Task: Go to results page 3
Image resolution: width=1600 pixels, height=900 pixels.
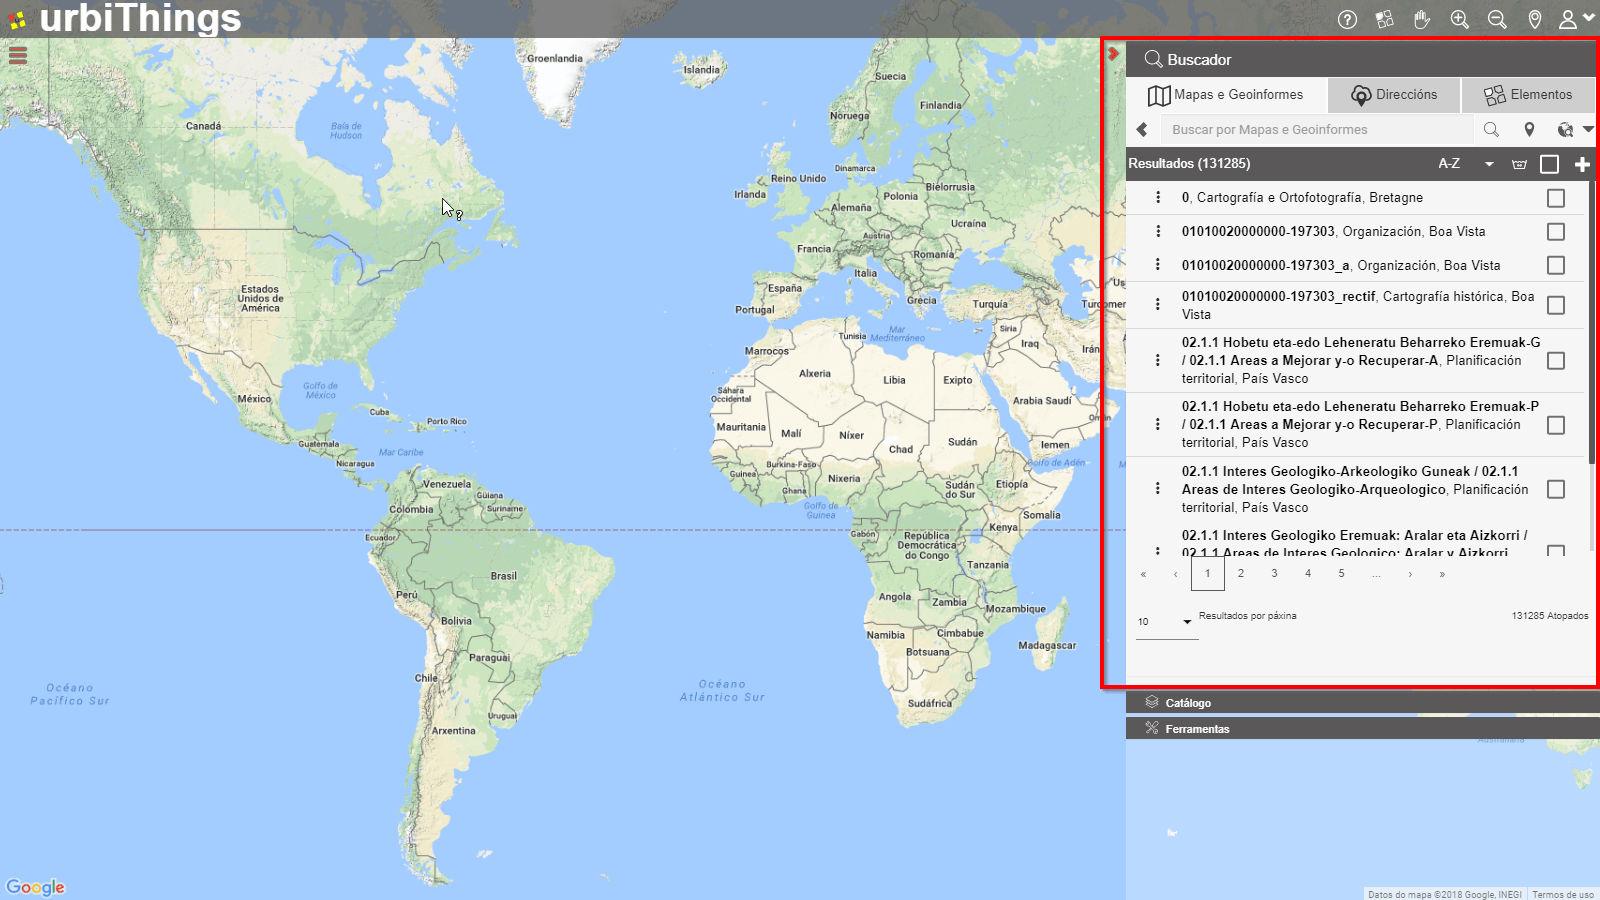Action: pyautogui.click(x=1274, y=574)
